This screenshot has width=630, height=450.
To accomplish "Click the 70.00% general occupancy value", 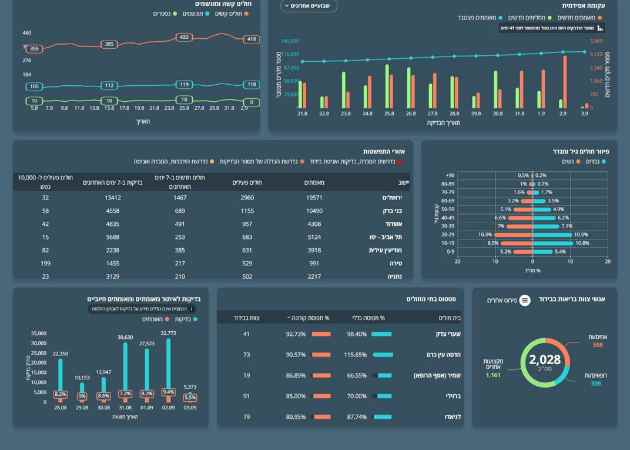I will click(x=356, y=396).
